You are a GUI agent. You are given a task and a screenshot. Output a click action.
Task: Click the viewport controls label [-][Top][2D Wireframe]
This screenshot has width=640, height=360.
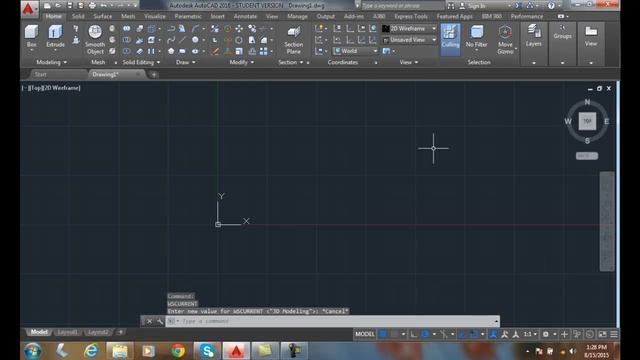(51, 88)
